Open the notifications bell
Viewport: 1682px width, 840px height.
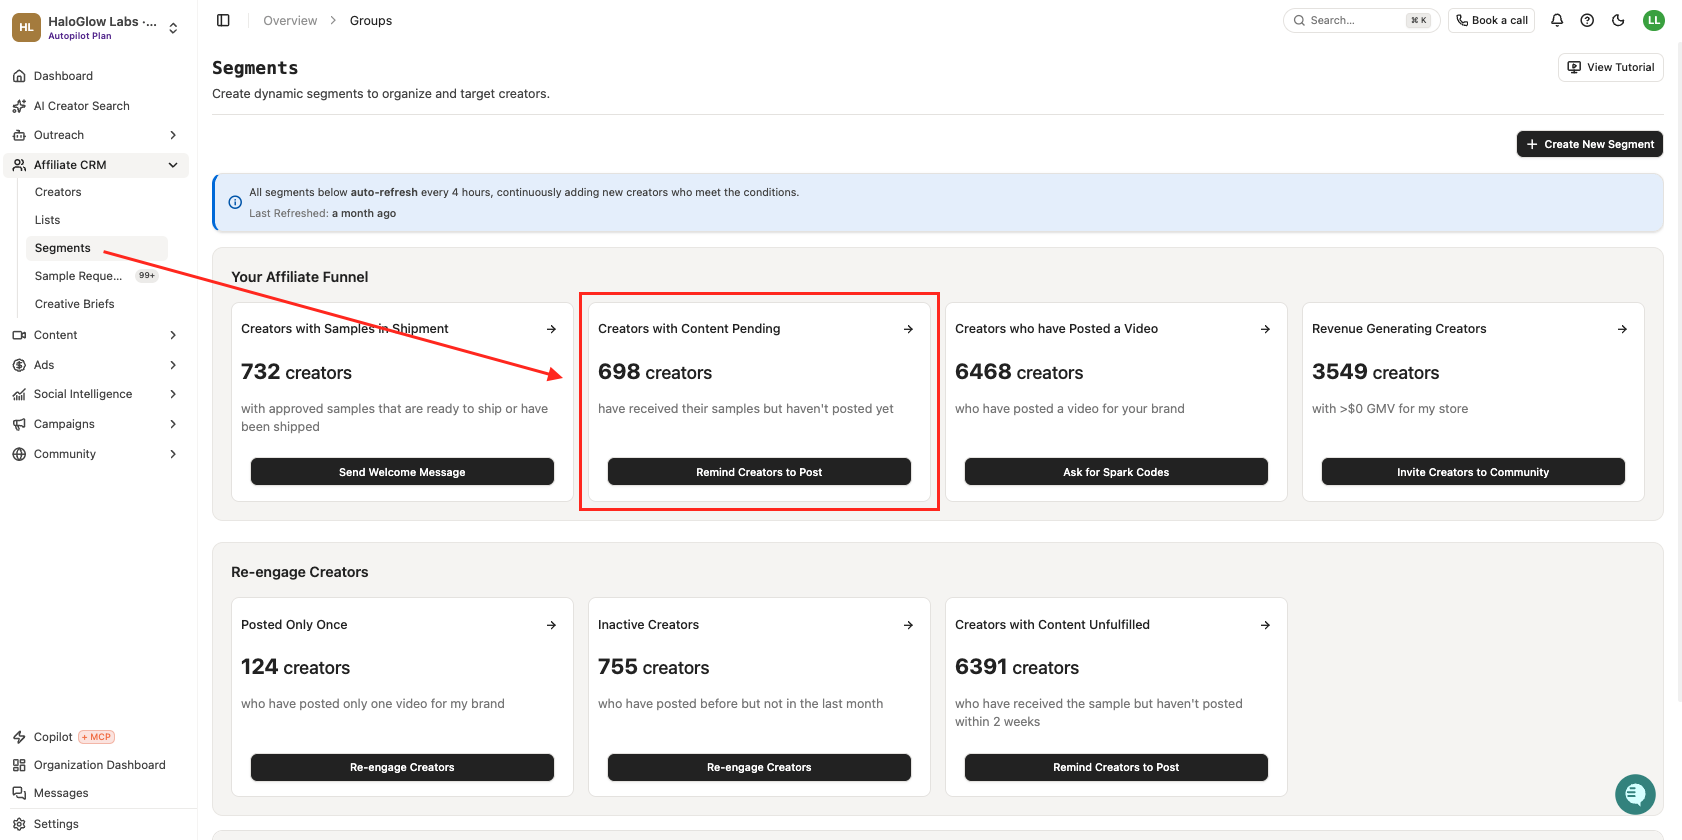click(x=1557, y=20)
